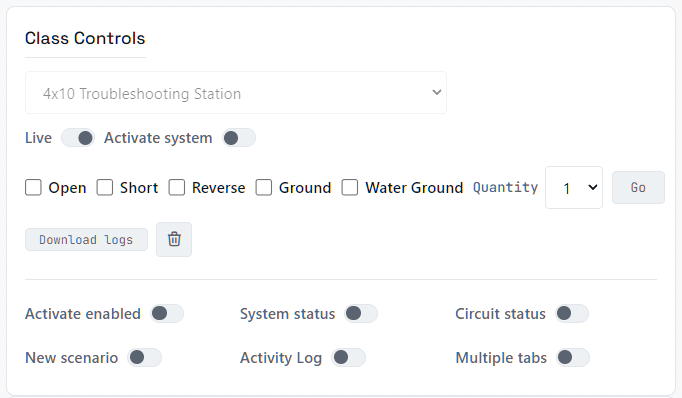Check the Open fault checkbox
This screenshot has height=398, width=682.
coord(33,187)
